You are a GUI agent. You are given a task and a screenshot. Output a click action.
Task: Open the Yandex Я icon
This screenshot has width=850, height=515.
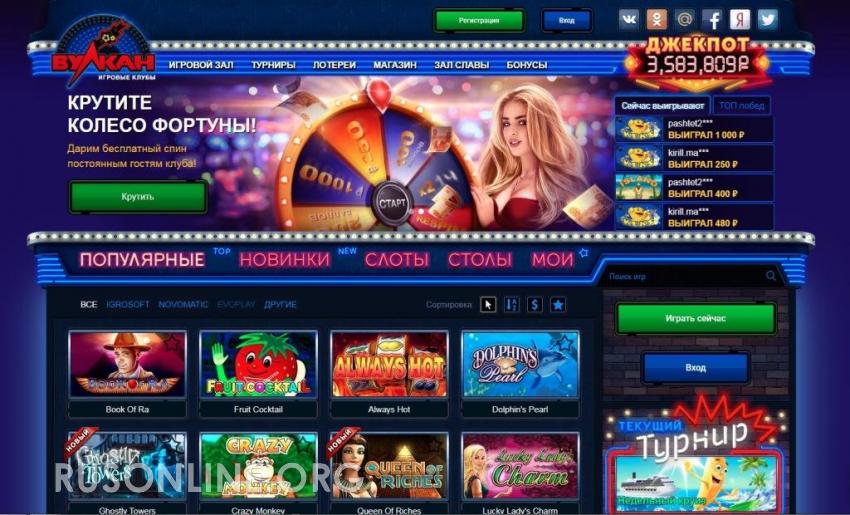point(740,20)
